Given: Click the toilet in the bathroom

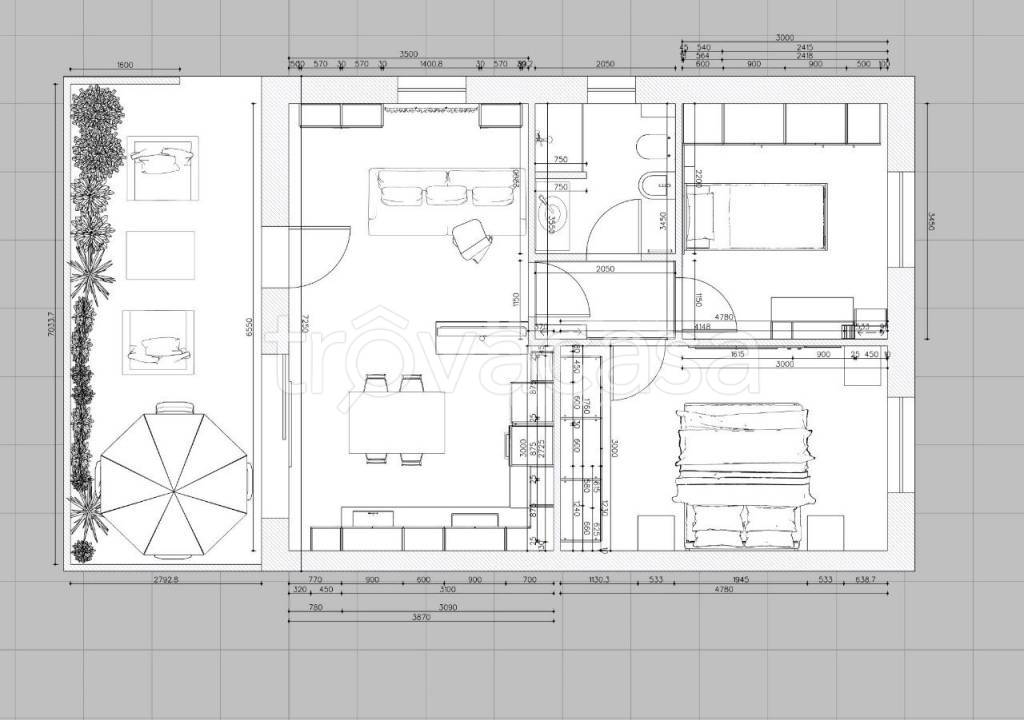Looking at the screenshot, I should tap(650, 149).
